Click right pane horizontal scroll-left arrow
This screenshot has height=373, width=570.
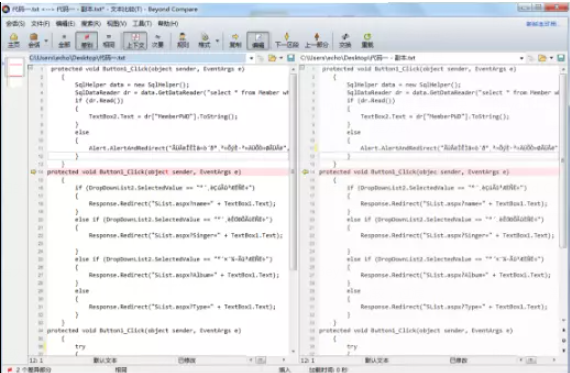click(x=521, y=360)
